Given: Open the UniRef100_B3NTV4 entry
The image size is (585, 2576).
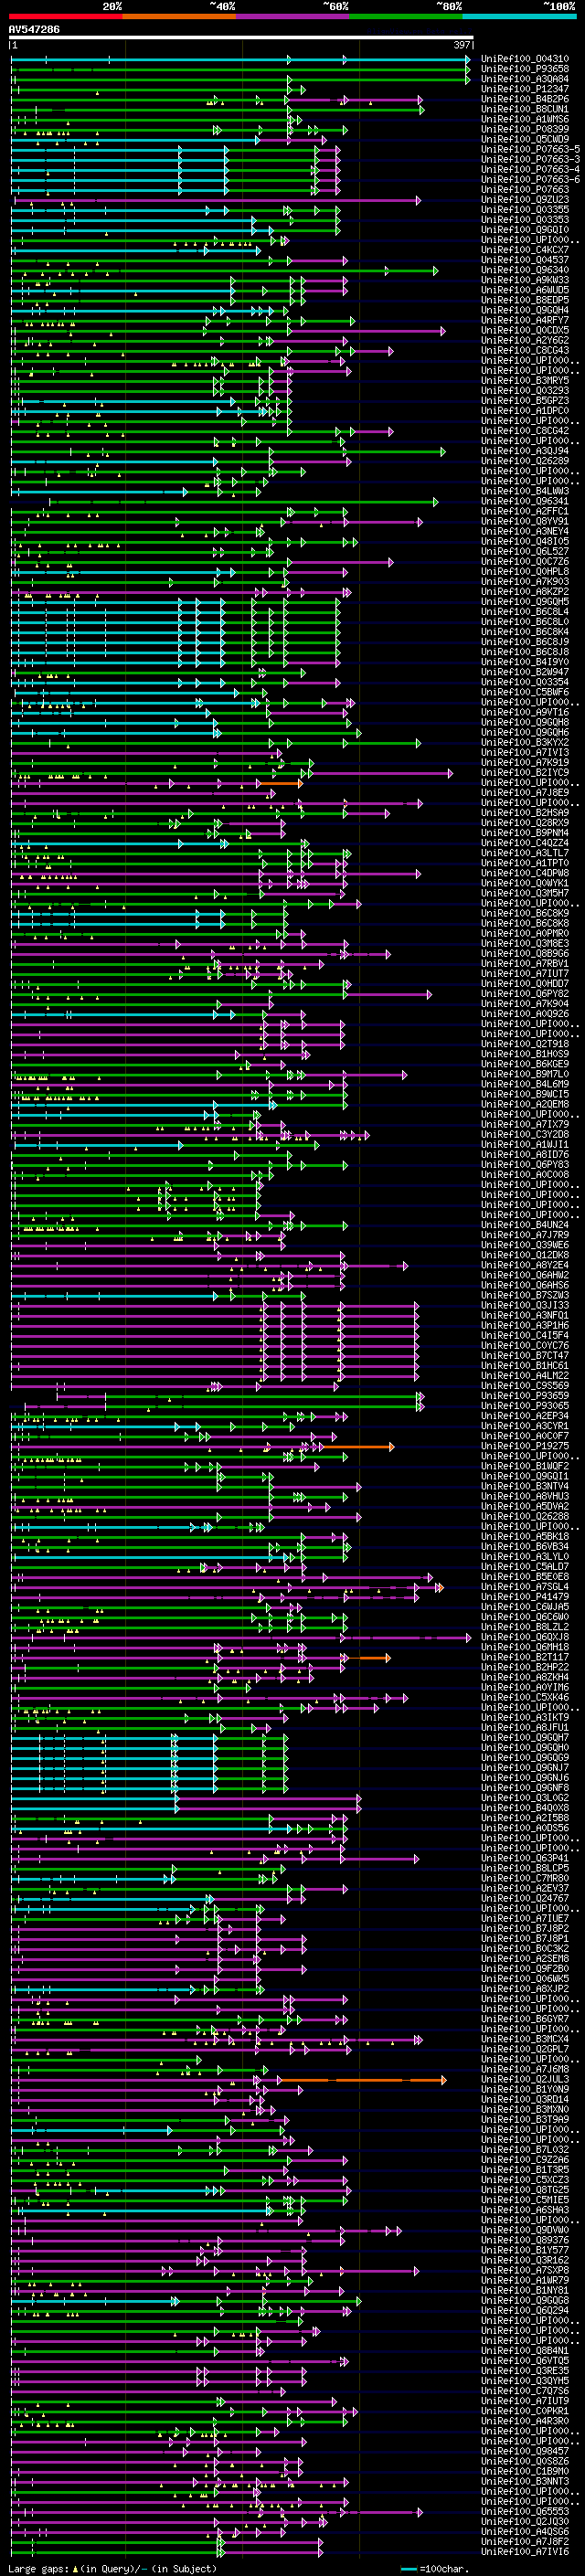Looking at the screenshot, I should click(x=525, y=1486).
